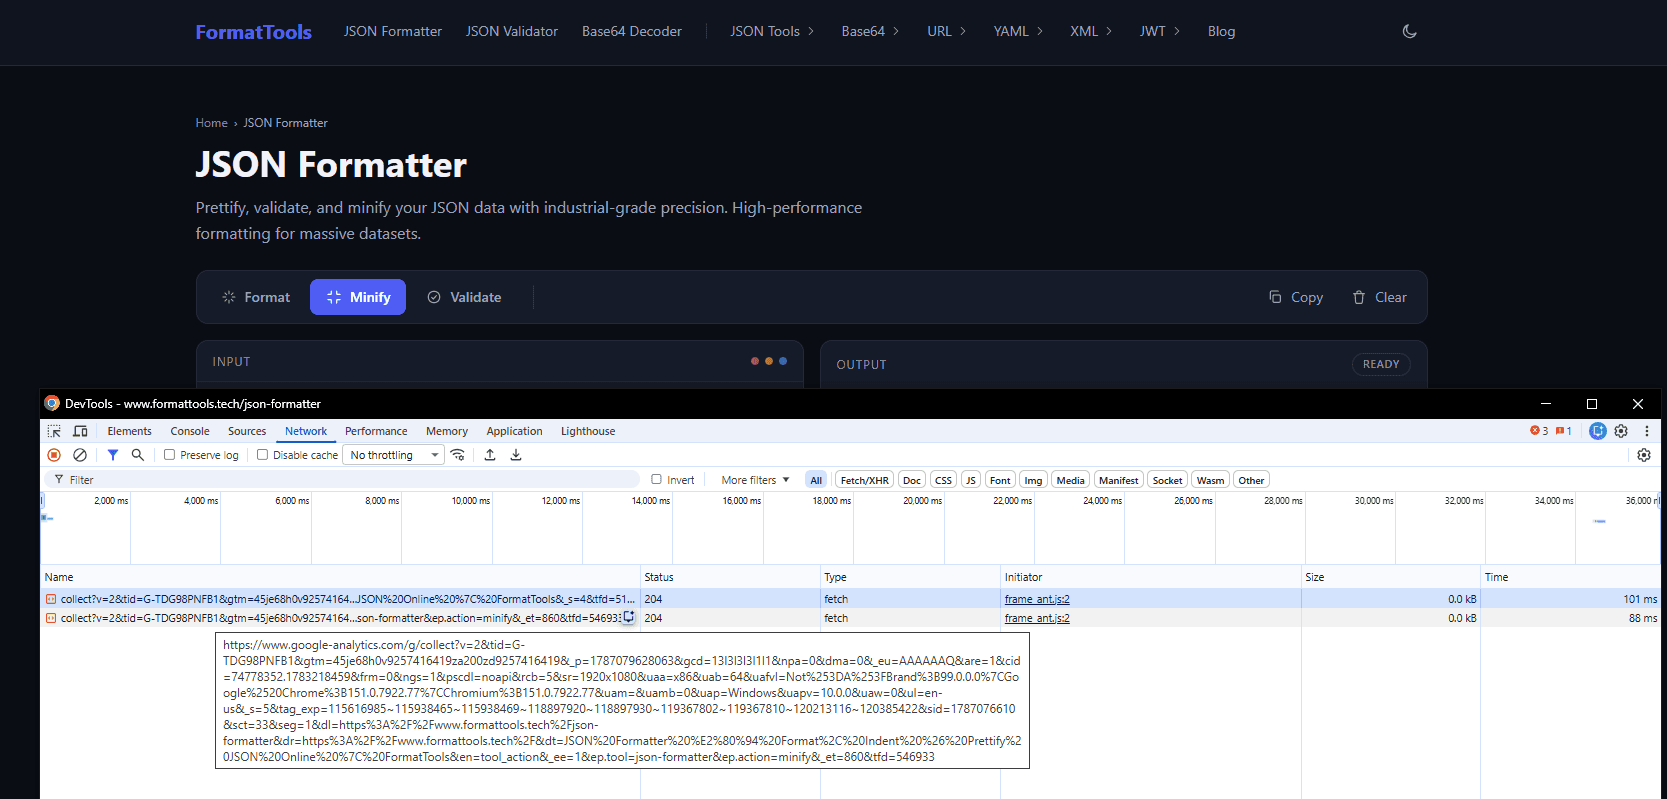The width and height of the screenshot is (1667, 799).
Task: Click the first collect request's fetch icon
Action: (x=50, y=599)
